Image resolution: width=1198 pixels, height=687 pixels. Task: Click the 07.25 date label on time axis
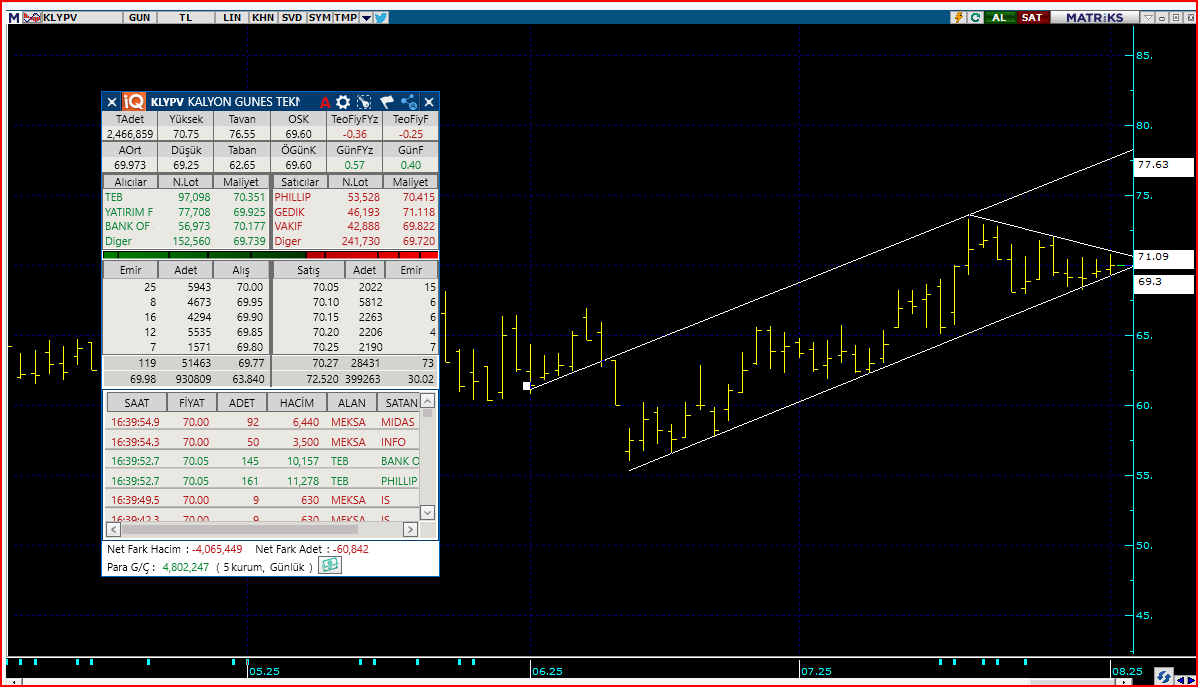coord(816,672)
